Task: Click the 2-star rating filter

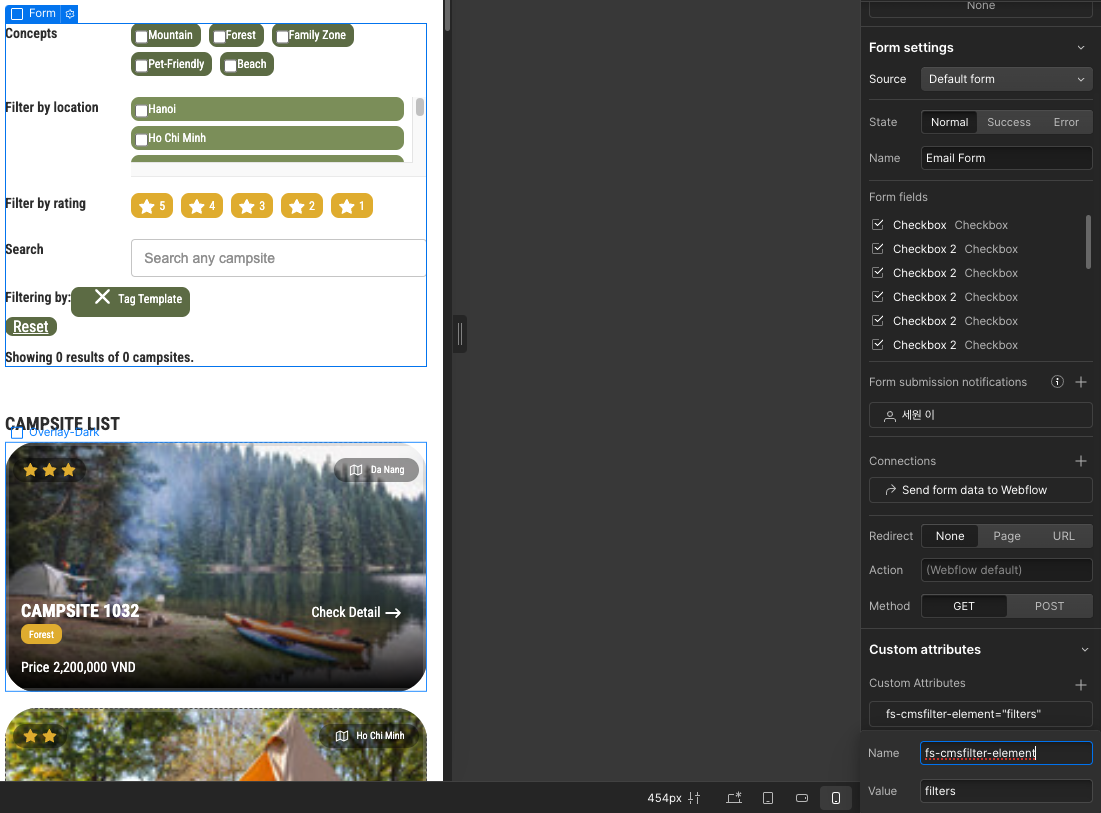Action: 302,206
